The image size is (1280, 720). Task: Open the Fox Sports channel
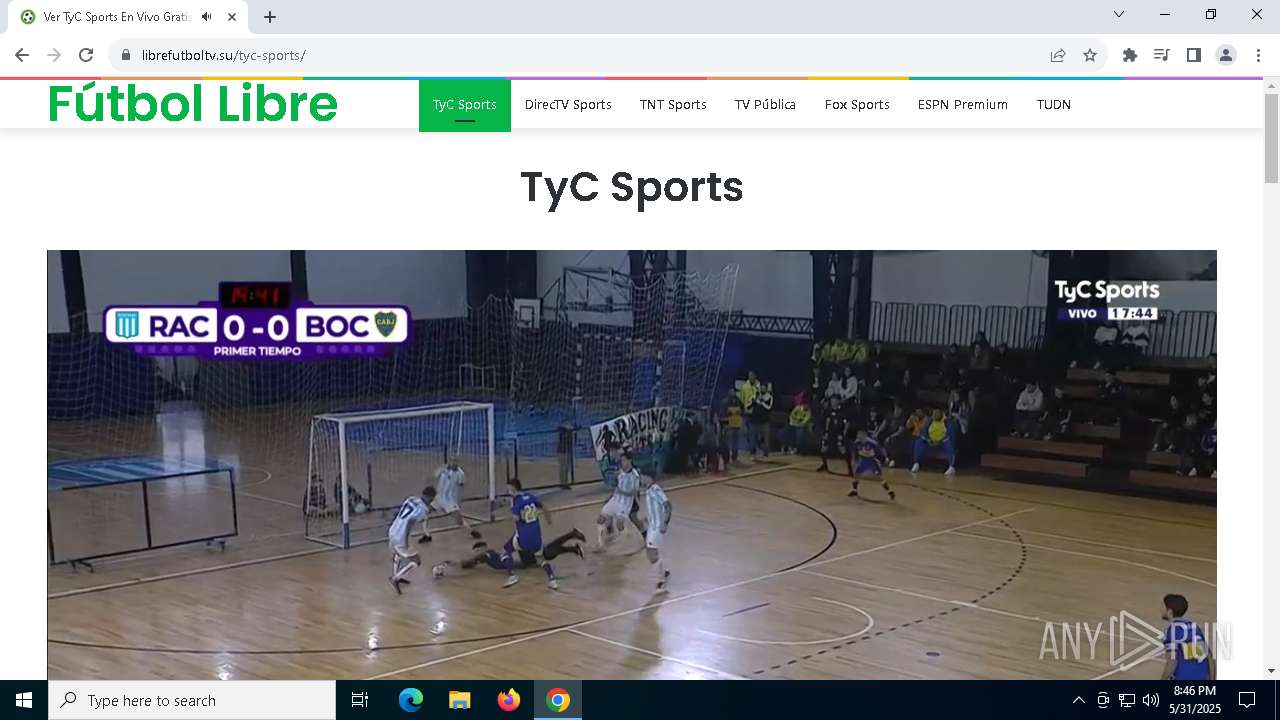[857, 104]
